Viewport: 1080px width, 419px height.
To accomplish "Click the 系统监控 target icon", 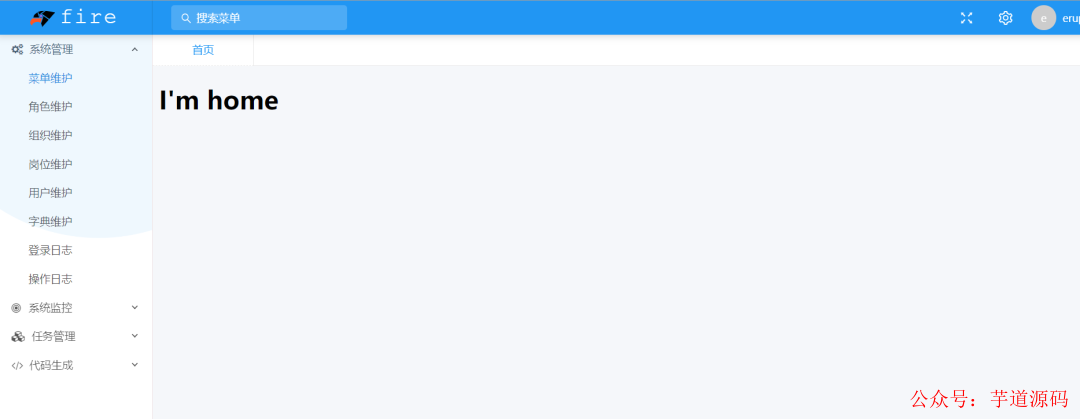I will [17, 308].
